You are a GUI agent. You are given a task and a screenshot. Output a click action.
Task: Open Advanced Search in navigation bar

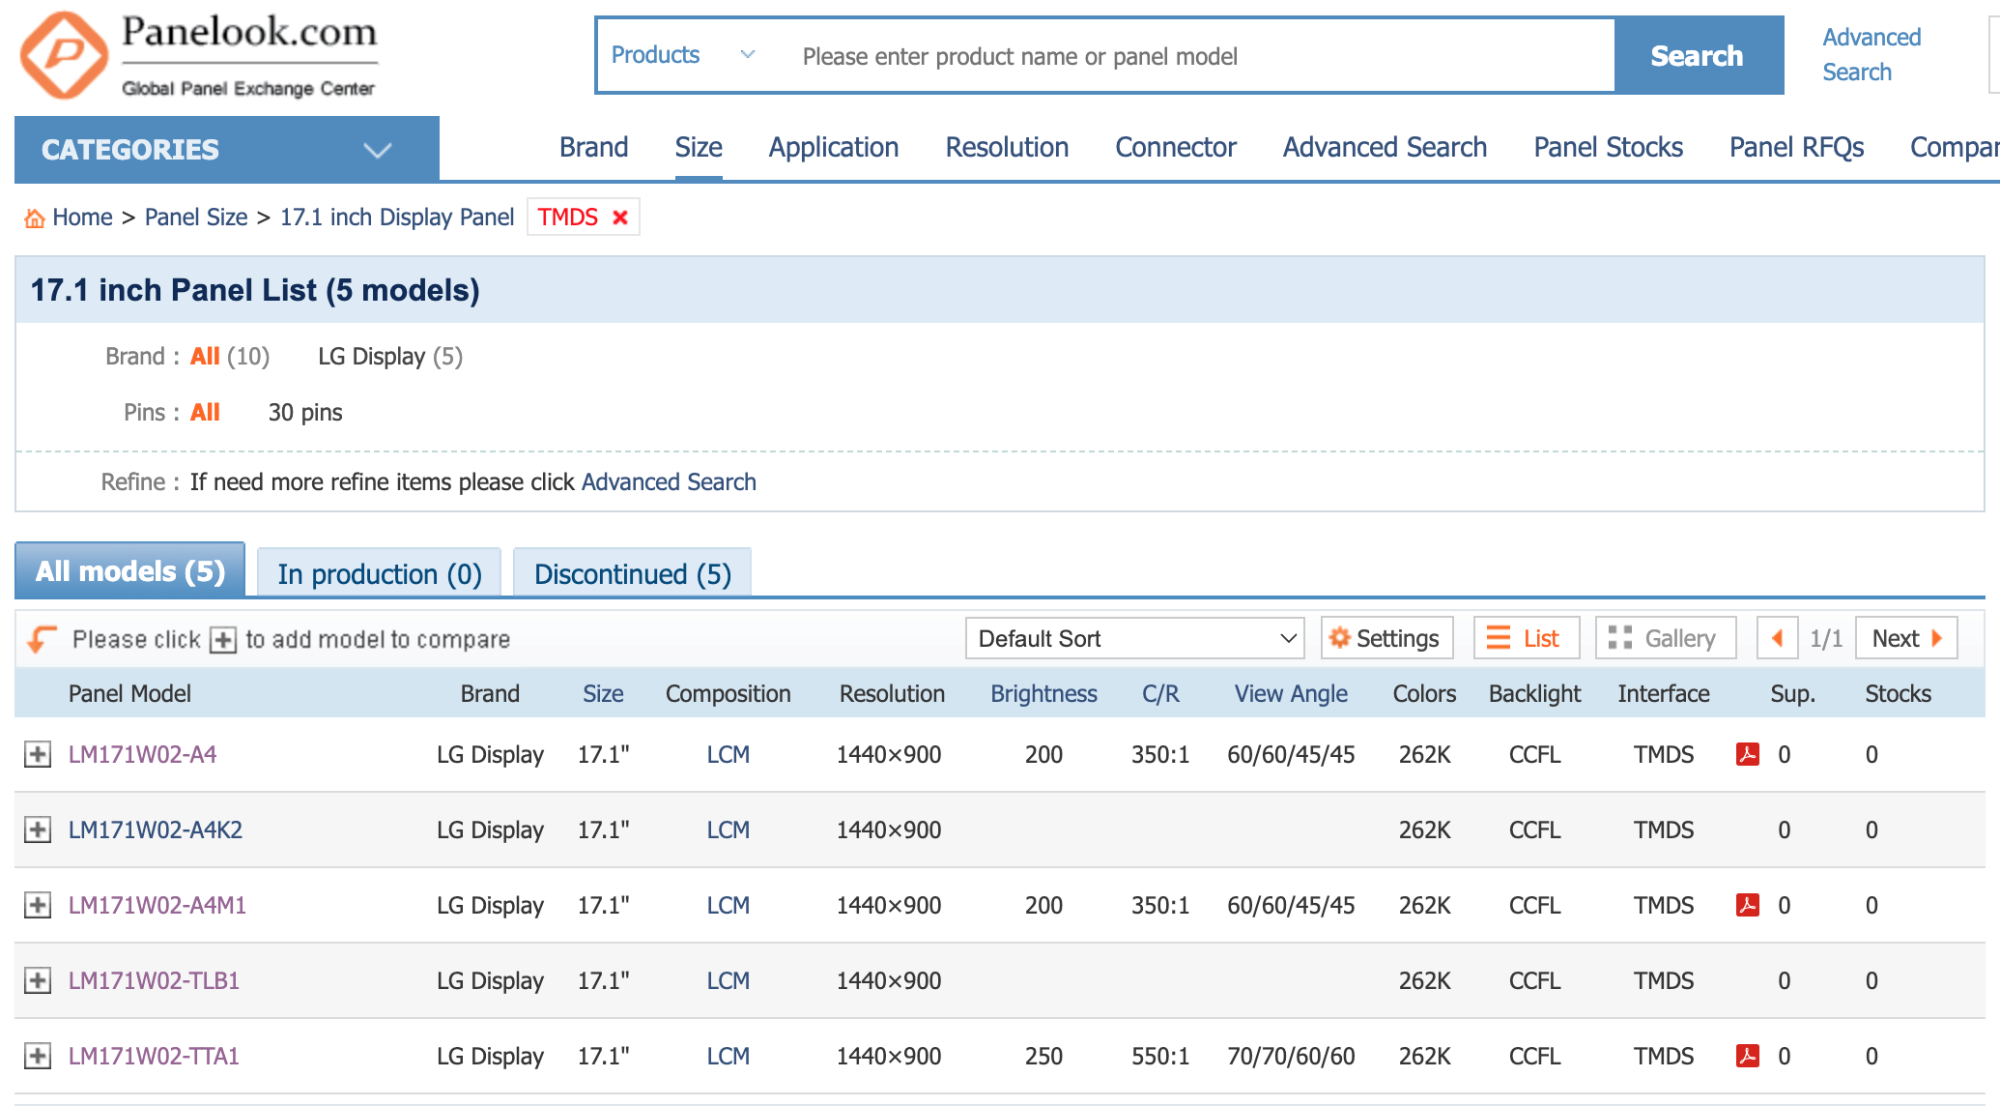[x=1385, y=148]
